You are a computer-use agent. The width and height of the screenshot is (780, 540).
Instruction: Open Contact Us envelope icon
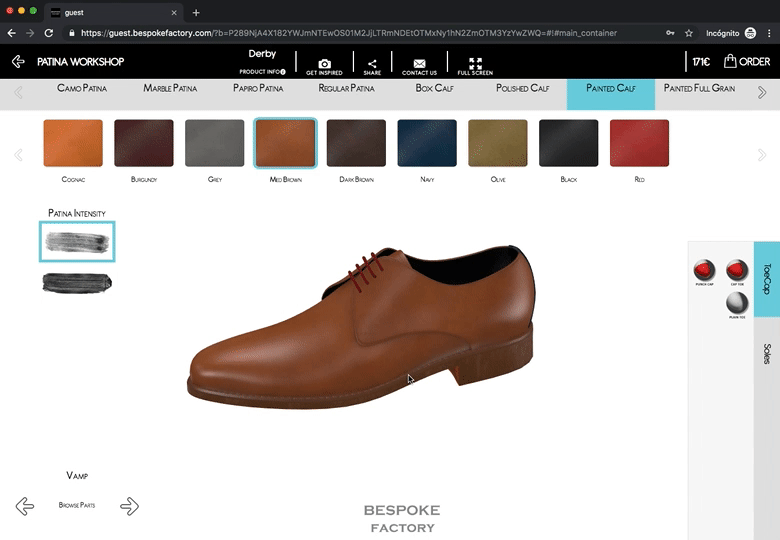pyautogui.click(x=419, y=65)
